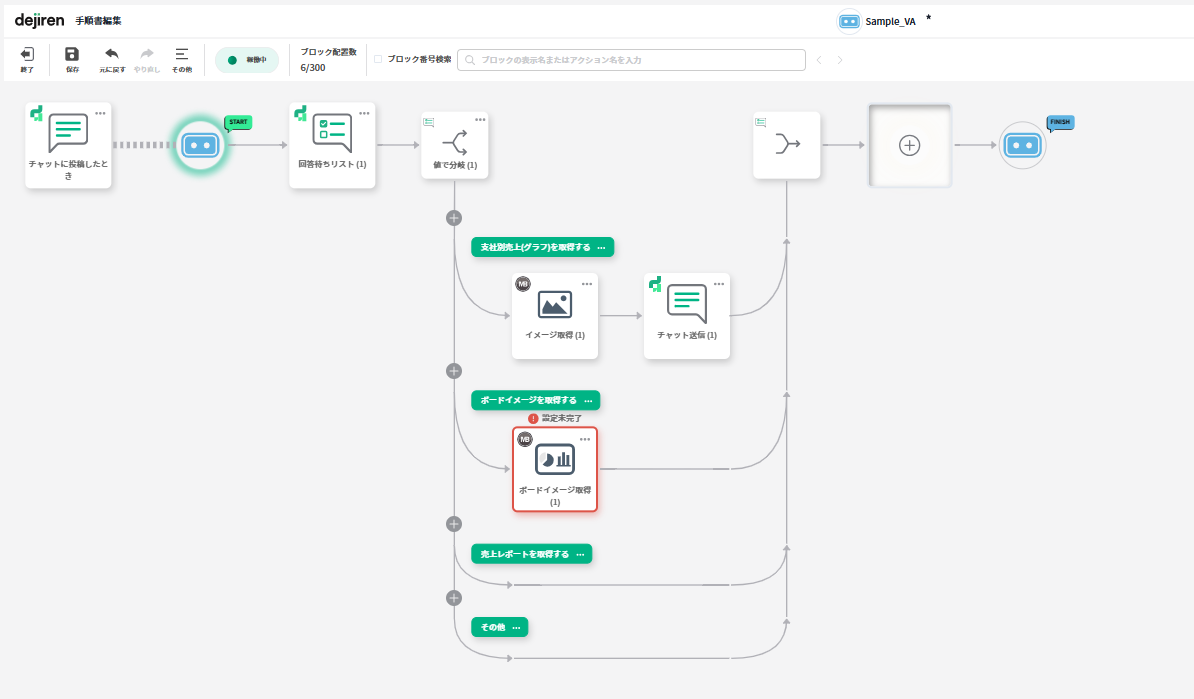Undo the last change with 元に戻す
This screenshot has height=699, width=1194.
click(111, 58)
